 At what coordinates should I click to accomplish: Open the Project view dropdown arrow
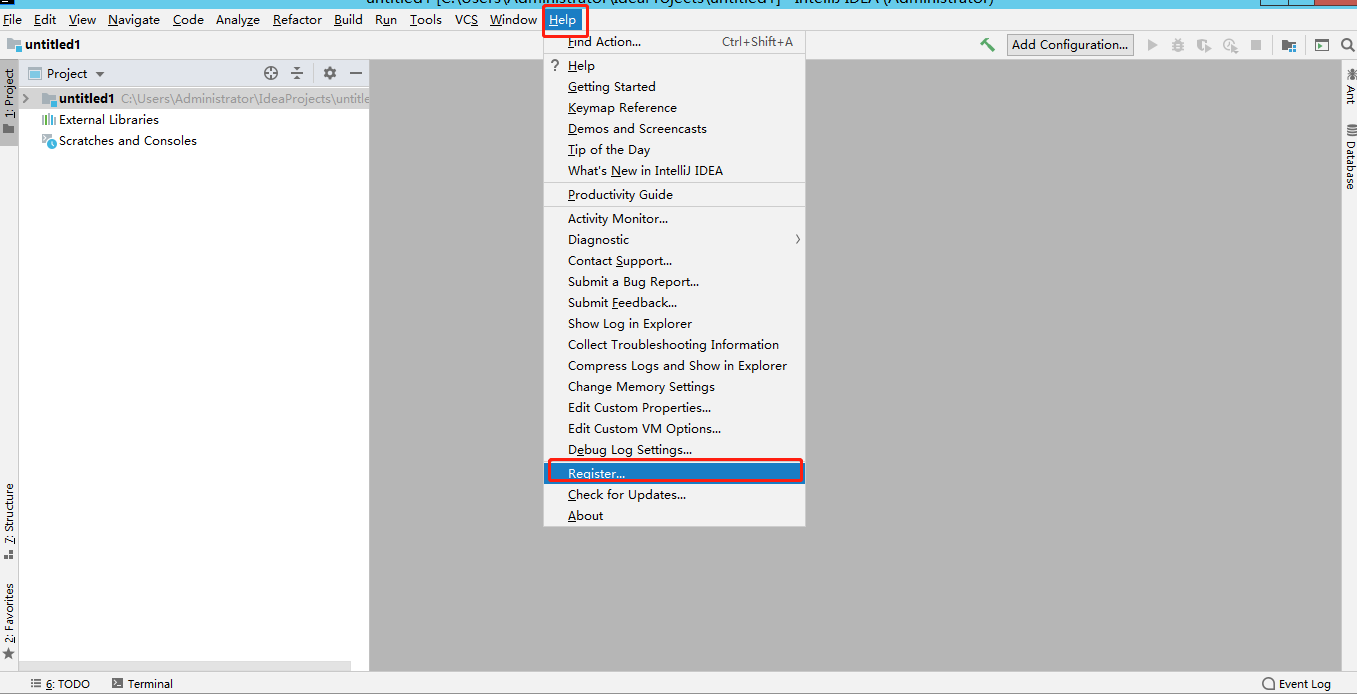100,74
